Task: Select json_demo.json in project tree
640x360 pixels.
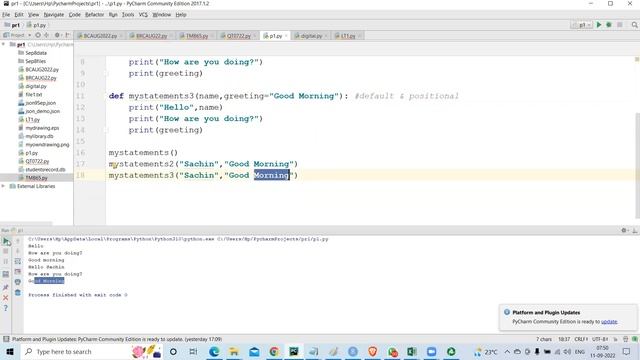Action: pos(42,111)
